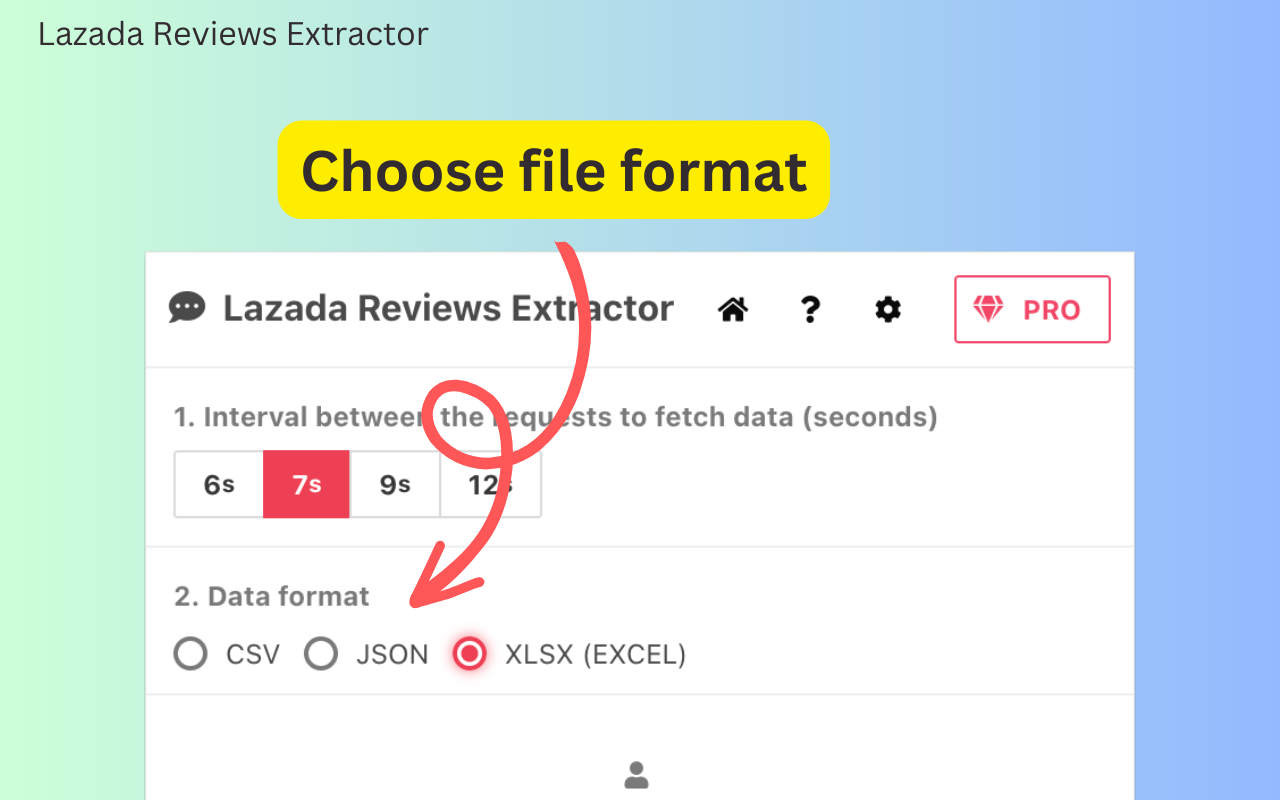Image resolution: width=1280 pixels, height=800 pixels.
Task: Click the 2. Data format section heading
Action: pyautogui.click(x=271, y=596)
